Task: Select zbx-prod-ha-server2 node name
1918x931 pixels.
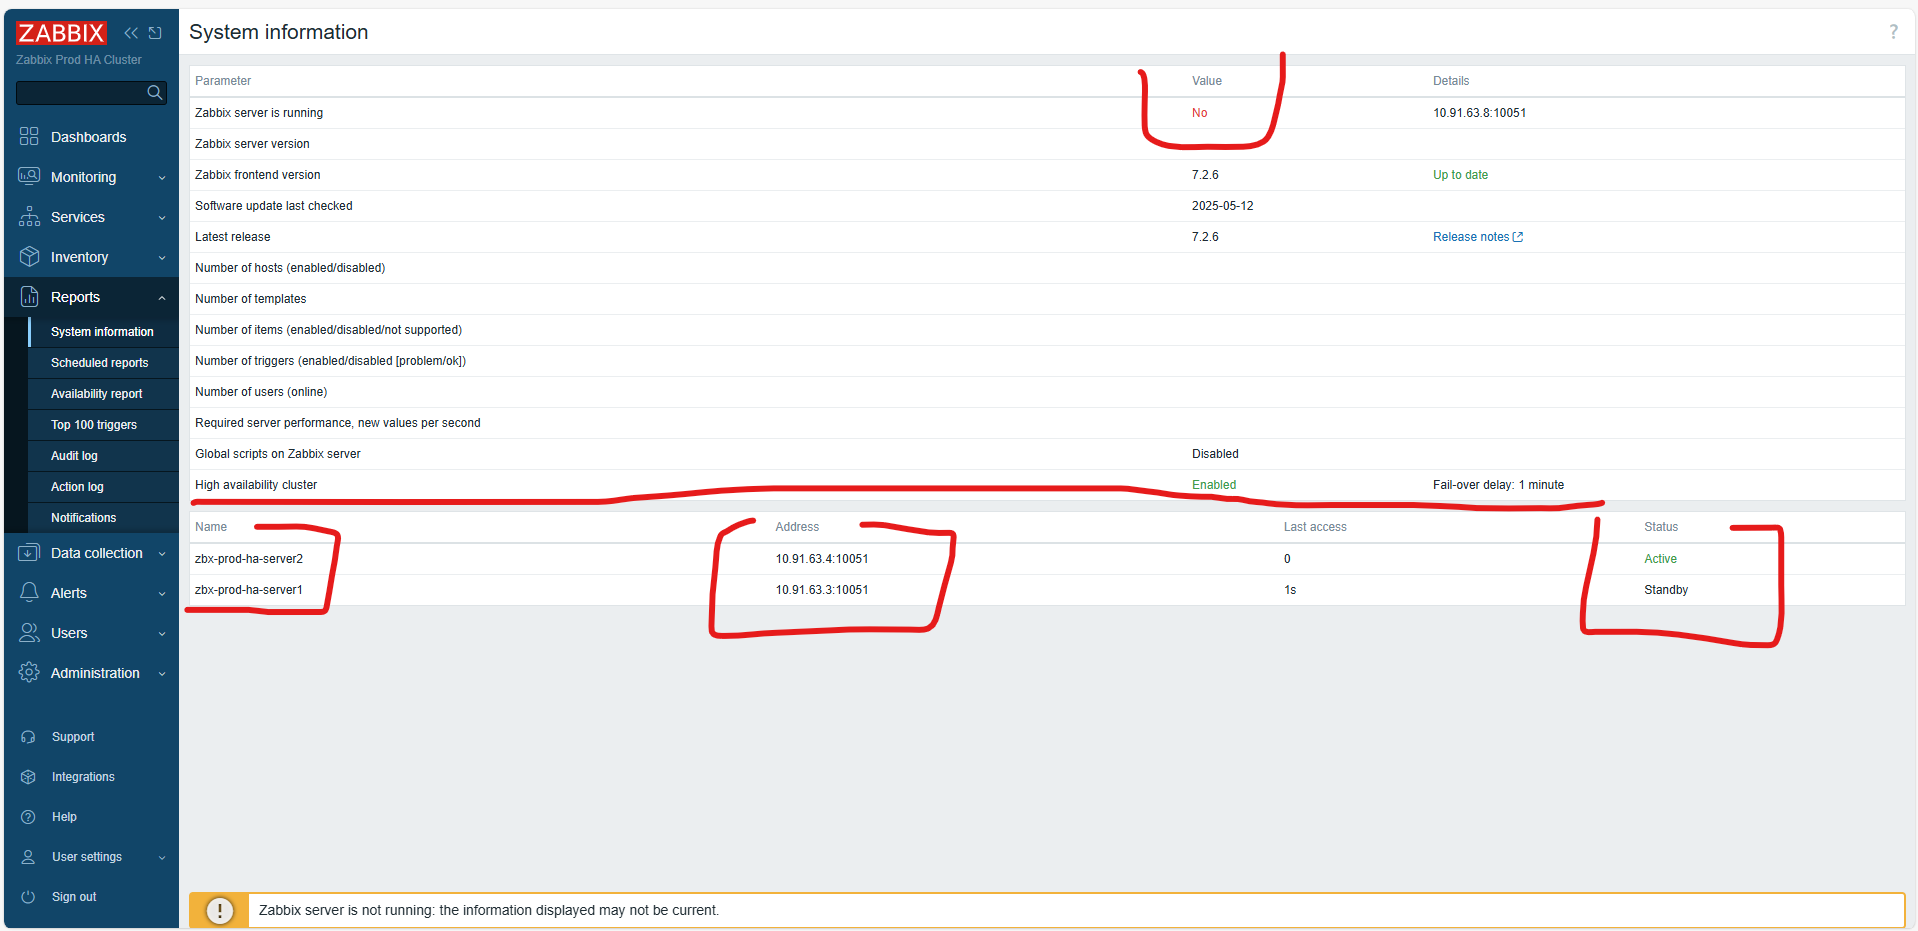Action: (249, 559)
